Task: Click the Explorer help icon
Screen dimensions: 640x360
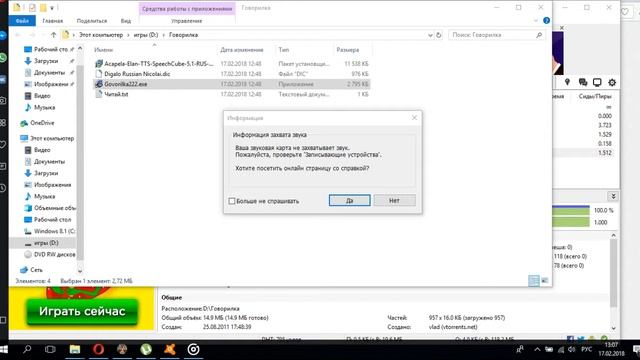Action: point(547,21)
